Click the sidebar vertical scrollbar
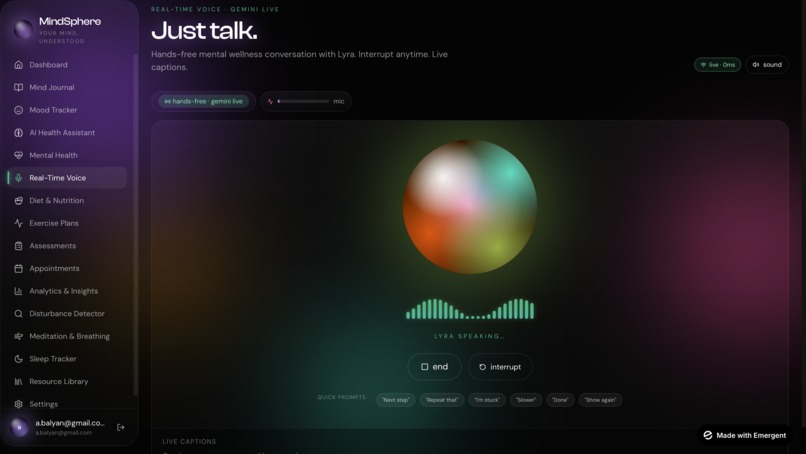 tap(135, 225)
